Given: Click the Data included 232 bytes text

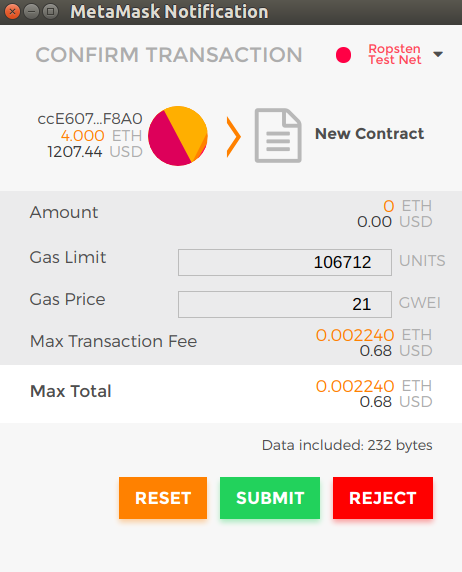Looking at the screenshot, I should (x=347, y=445).
